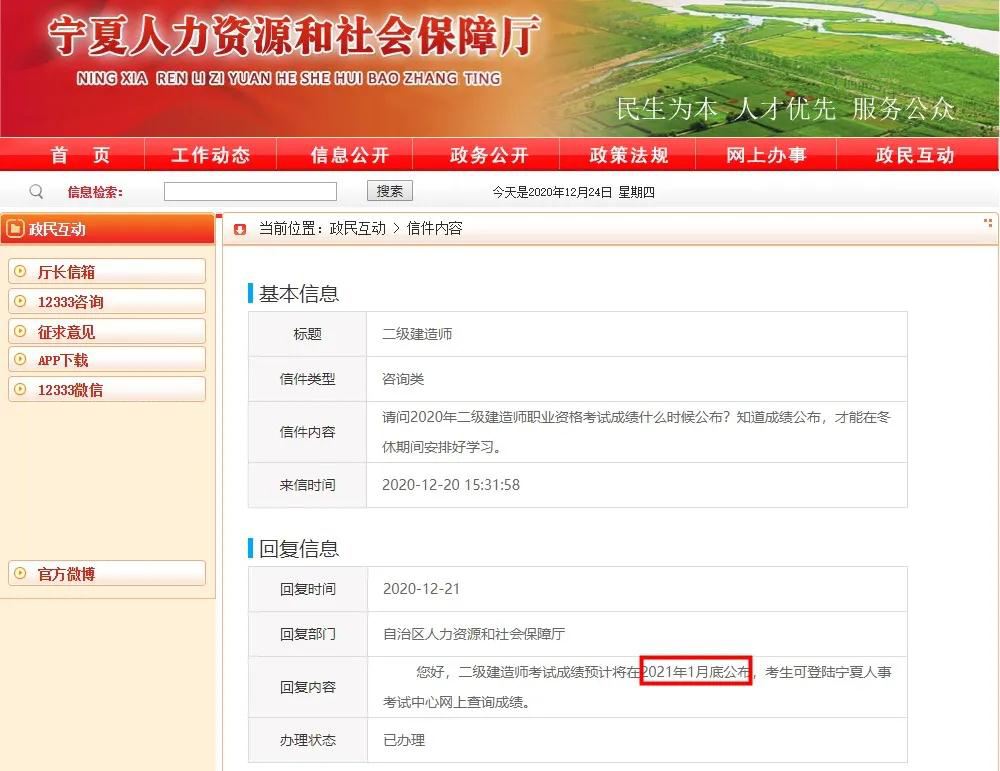
Task: Click the 搜索 search button
Action: 389,190
